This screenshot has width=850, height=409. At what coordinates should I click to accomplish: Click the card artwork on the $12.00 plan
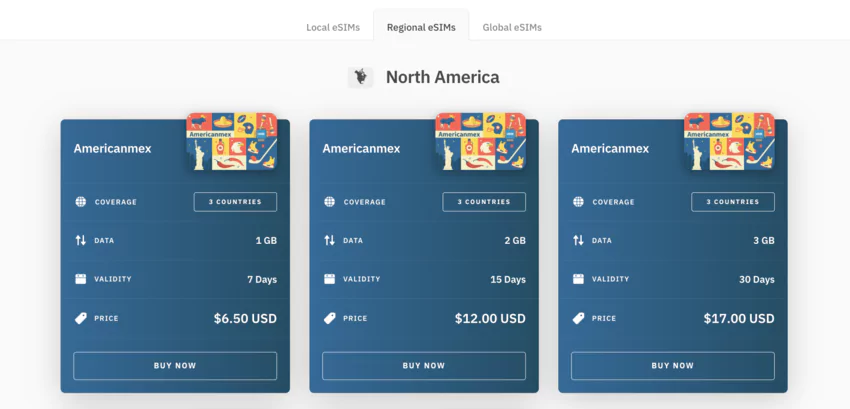[x=480, y=142]
